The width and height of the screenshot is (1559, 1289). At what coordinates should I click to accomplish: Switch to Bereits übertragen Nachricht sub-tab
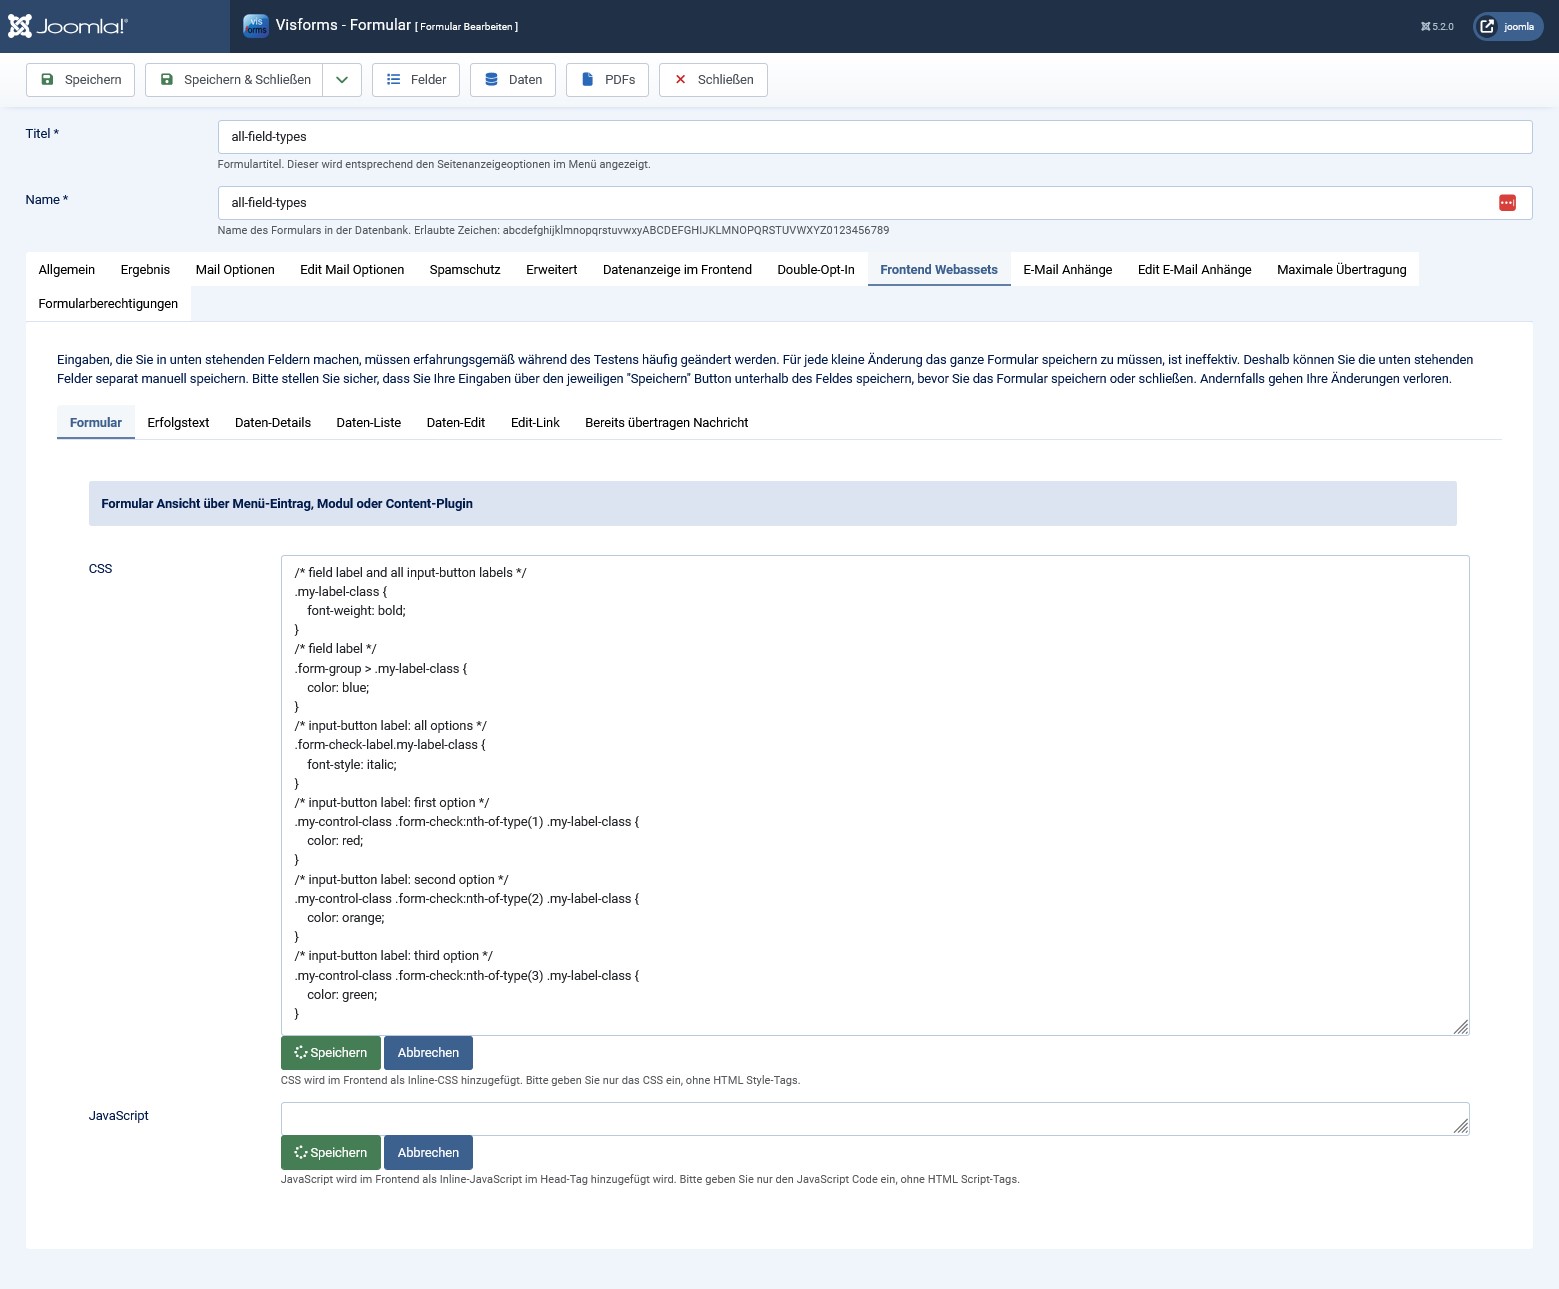click(x=666, y=423)
